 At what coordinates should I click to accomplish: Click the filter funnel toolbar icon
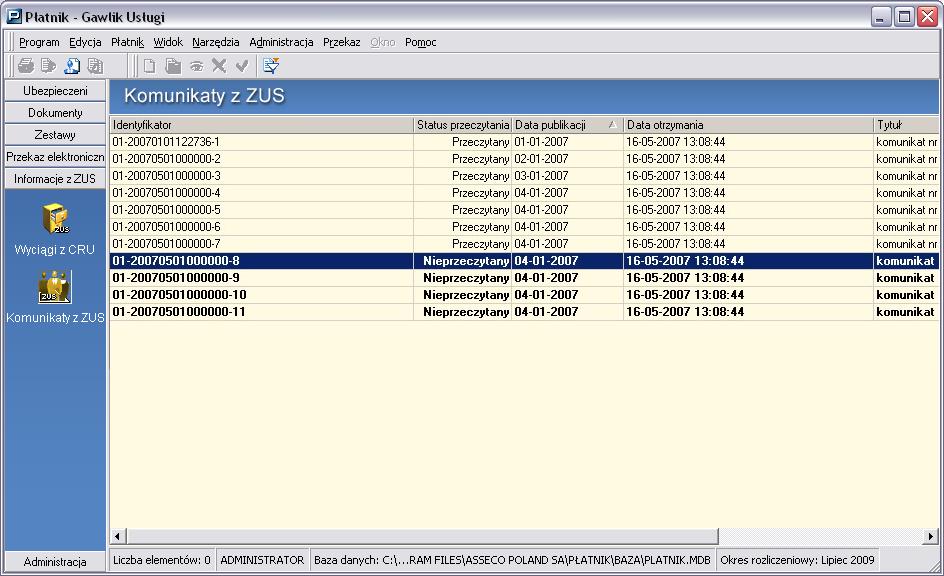[x=271, y=66]
